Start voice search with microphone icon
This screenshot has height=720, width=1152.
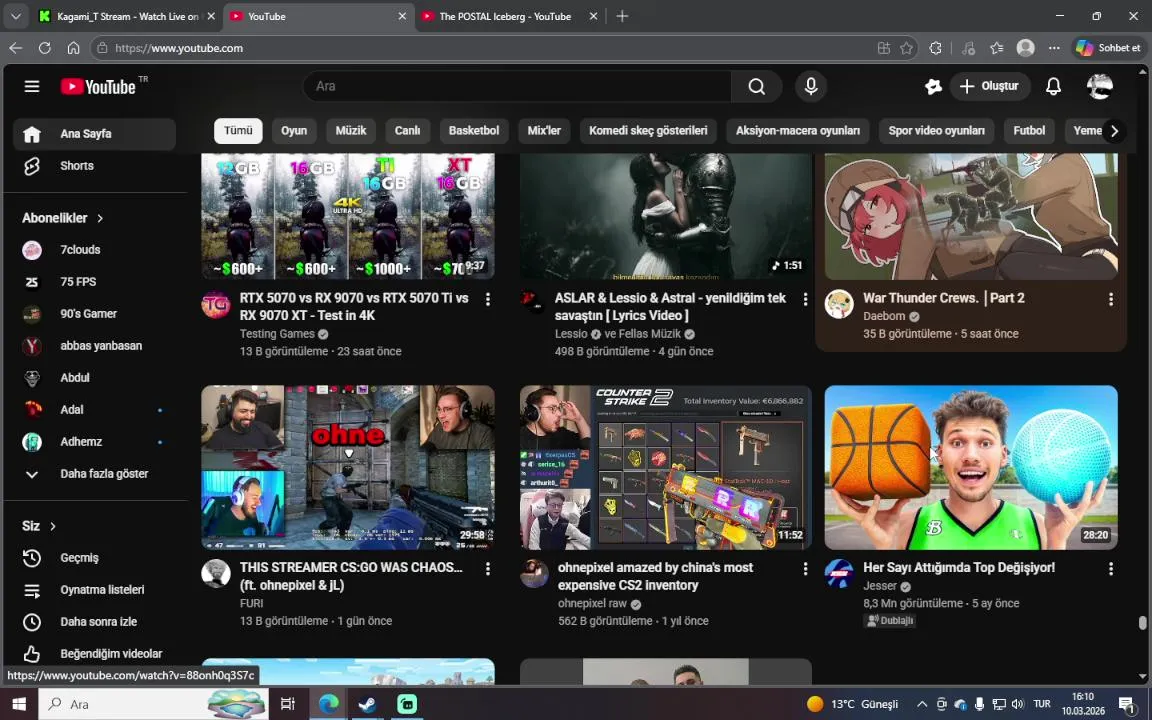tap(811, 87)
